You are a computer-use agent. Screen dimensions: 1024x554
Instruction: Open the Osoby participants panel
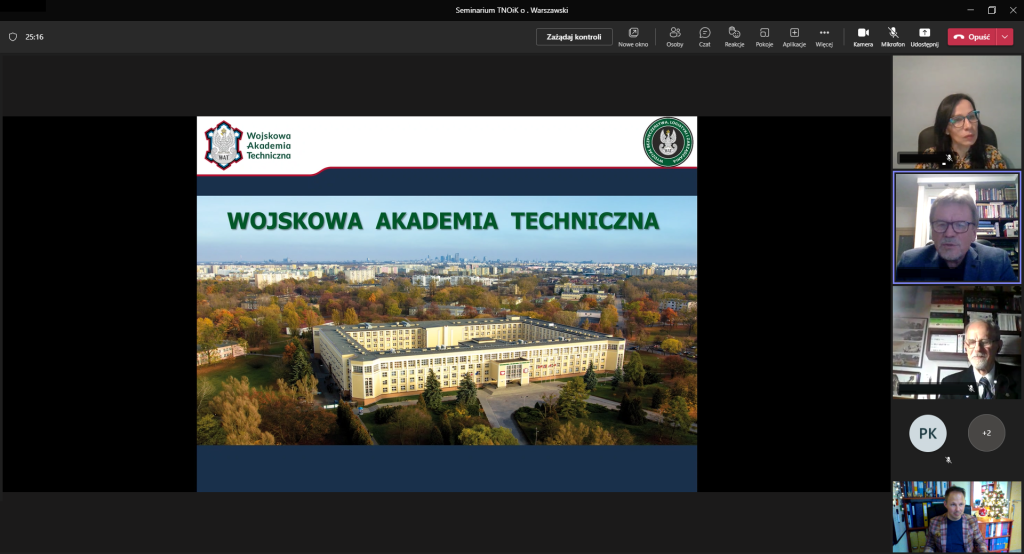[675, 36]
